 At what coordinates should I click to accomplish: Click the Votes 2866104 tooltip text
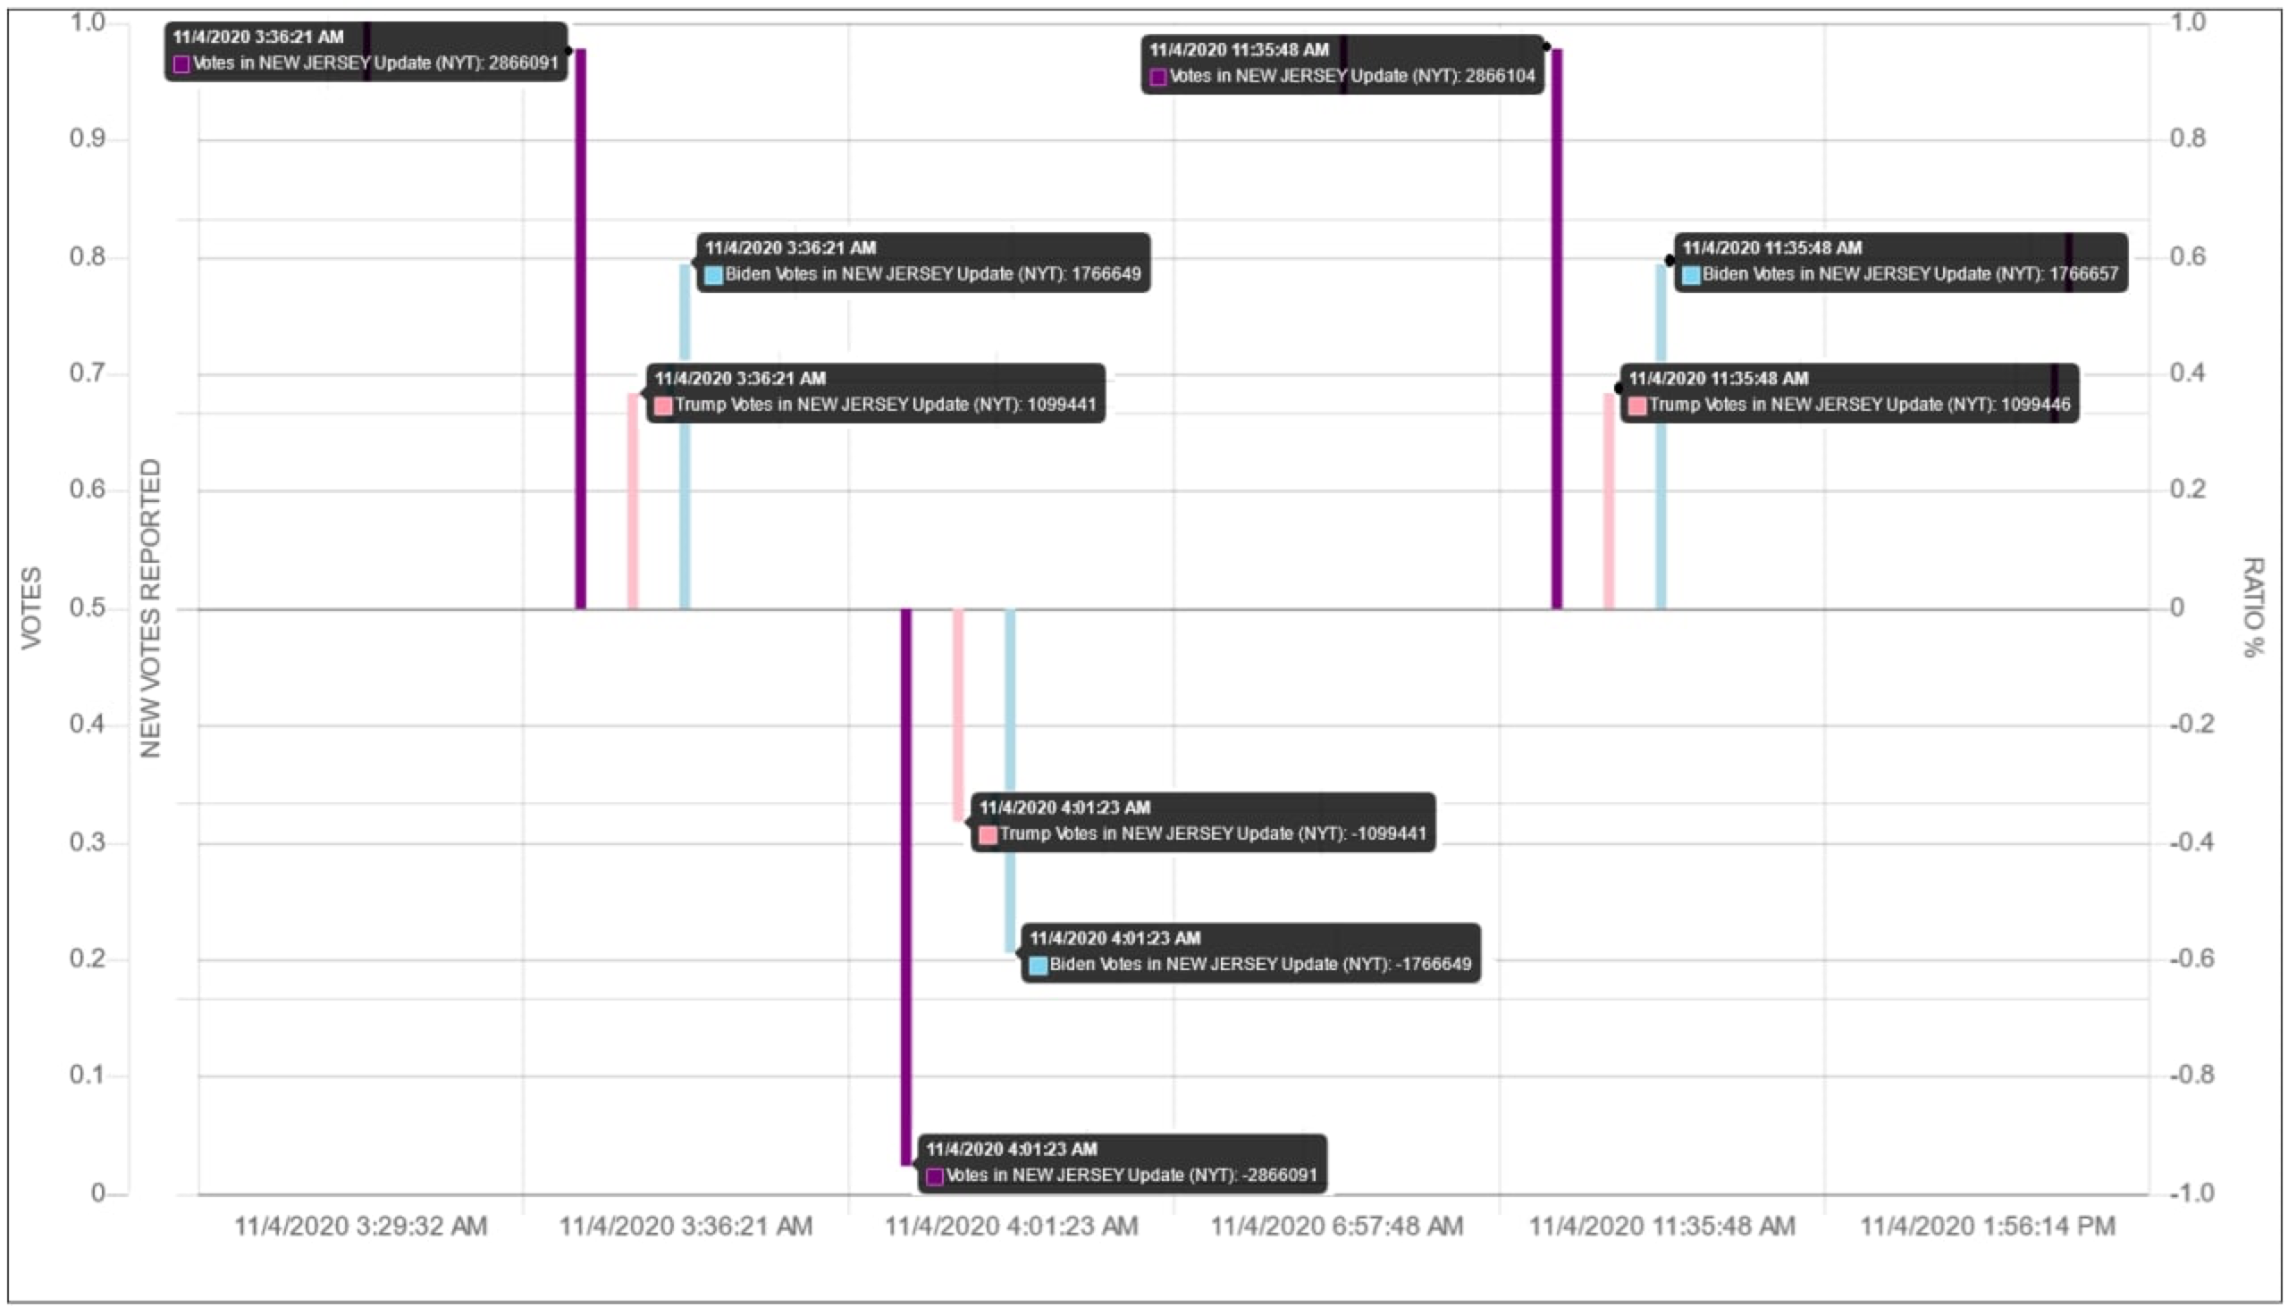pos(1352,76)
